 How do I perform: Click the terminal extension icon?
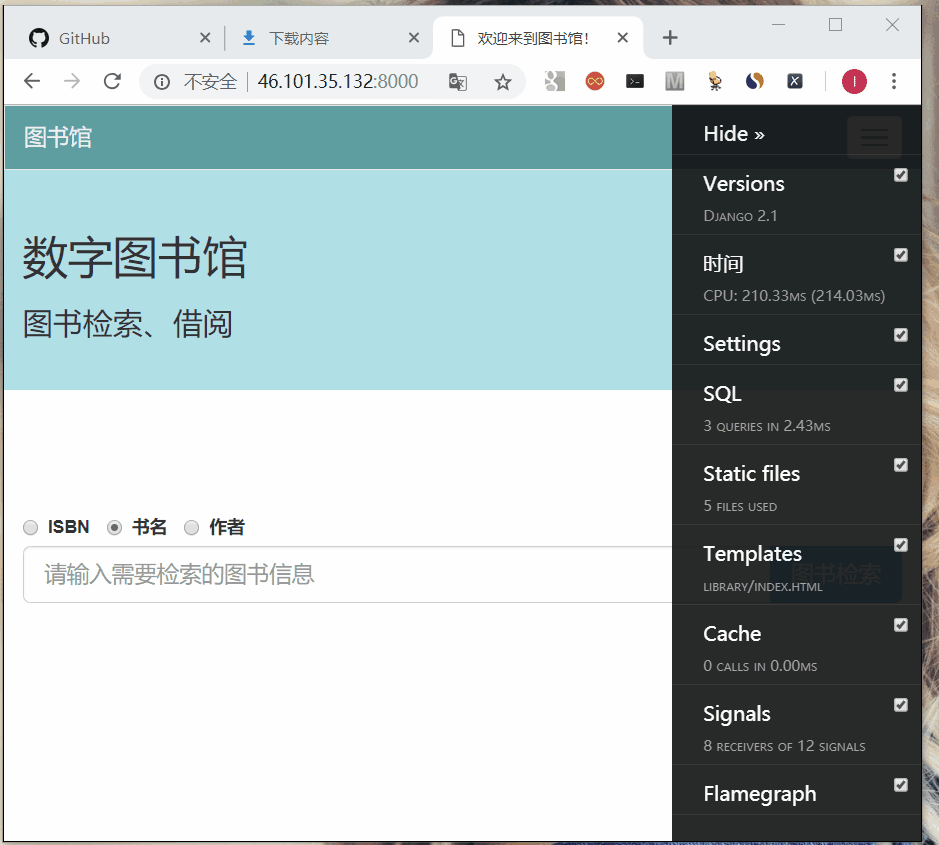[634, 81]
